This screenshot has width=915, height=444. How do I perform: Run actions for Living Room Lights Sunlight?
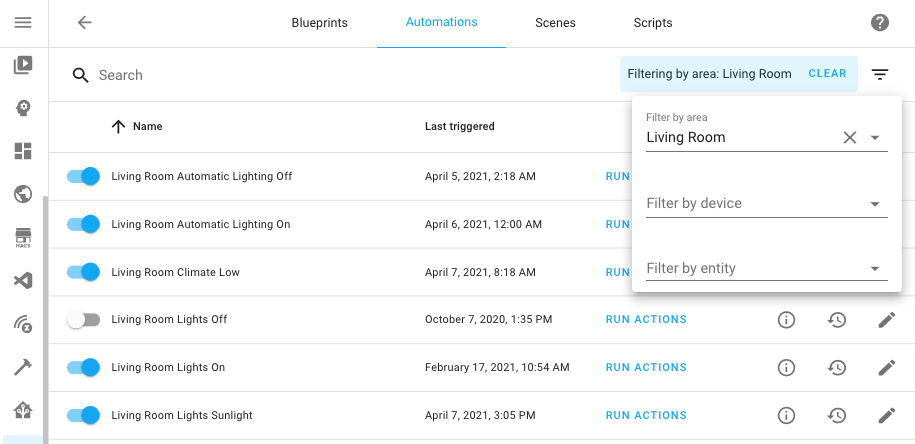[646, 415]
